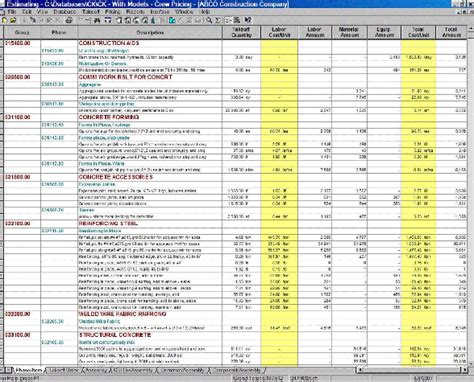The height and width of the screenshot is (382, 474).
Task: Open the Edit menu
Action: 27,12
